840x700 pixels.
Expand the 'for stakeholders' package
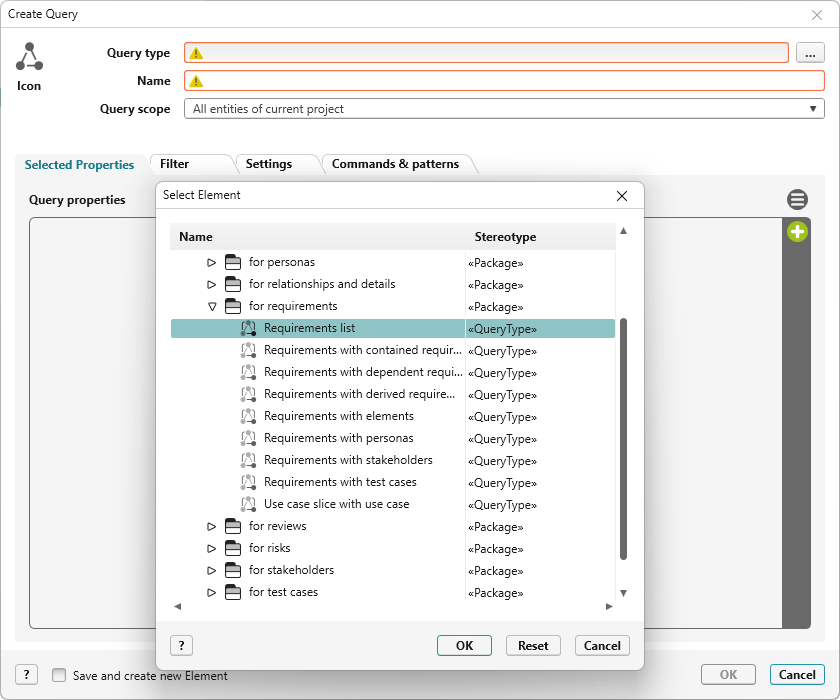pyautogui.click(x=212, y=570)
